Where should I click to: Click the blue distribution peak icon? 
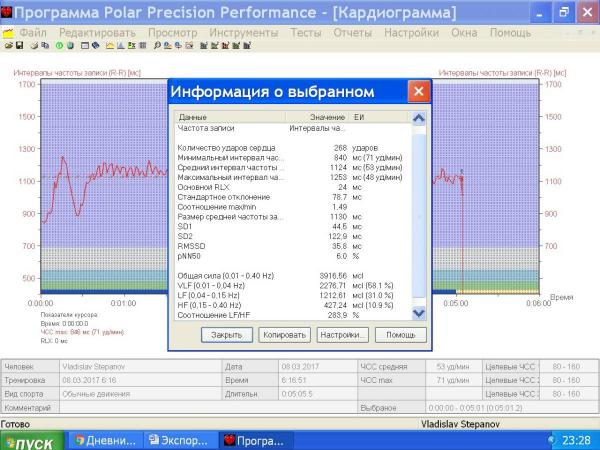click(x=121, y=46)
